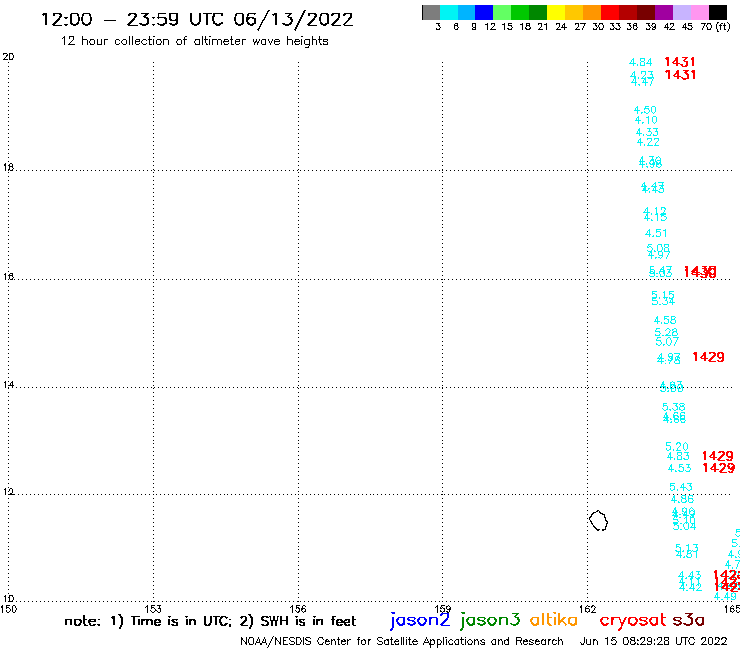Click the latitude axis label 20
This screenshot has height=650, width=740.
[8, 57]
